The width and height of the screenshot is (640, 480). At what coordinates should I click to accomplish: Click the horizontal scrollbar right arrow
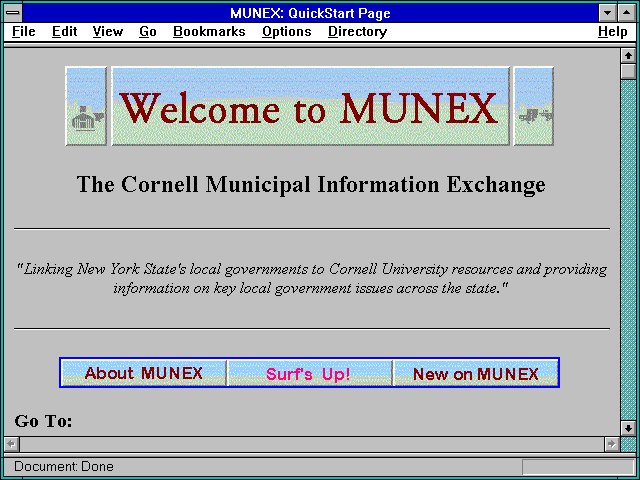(611, 444)
